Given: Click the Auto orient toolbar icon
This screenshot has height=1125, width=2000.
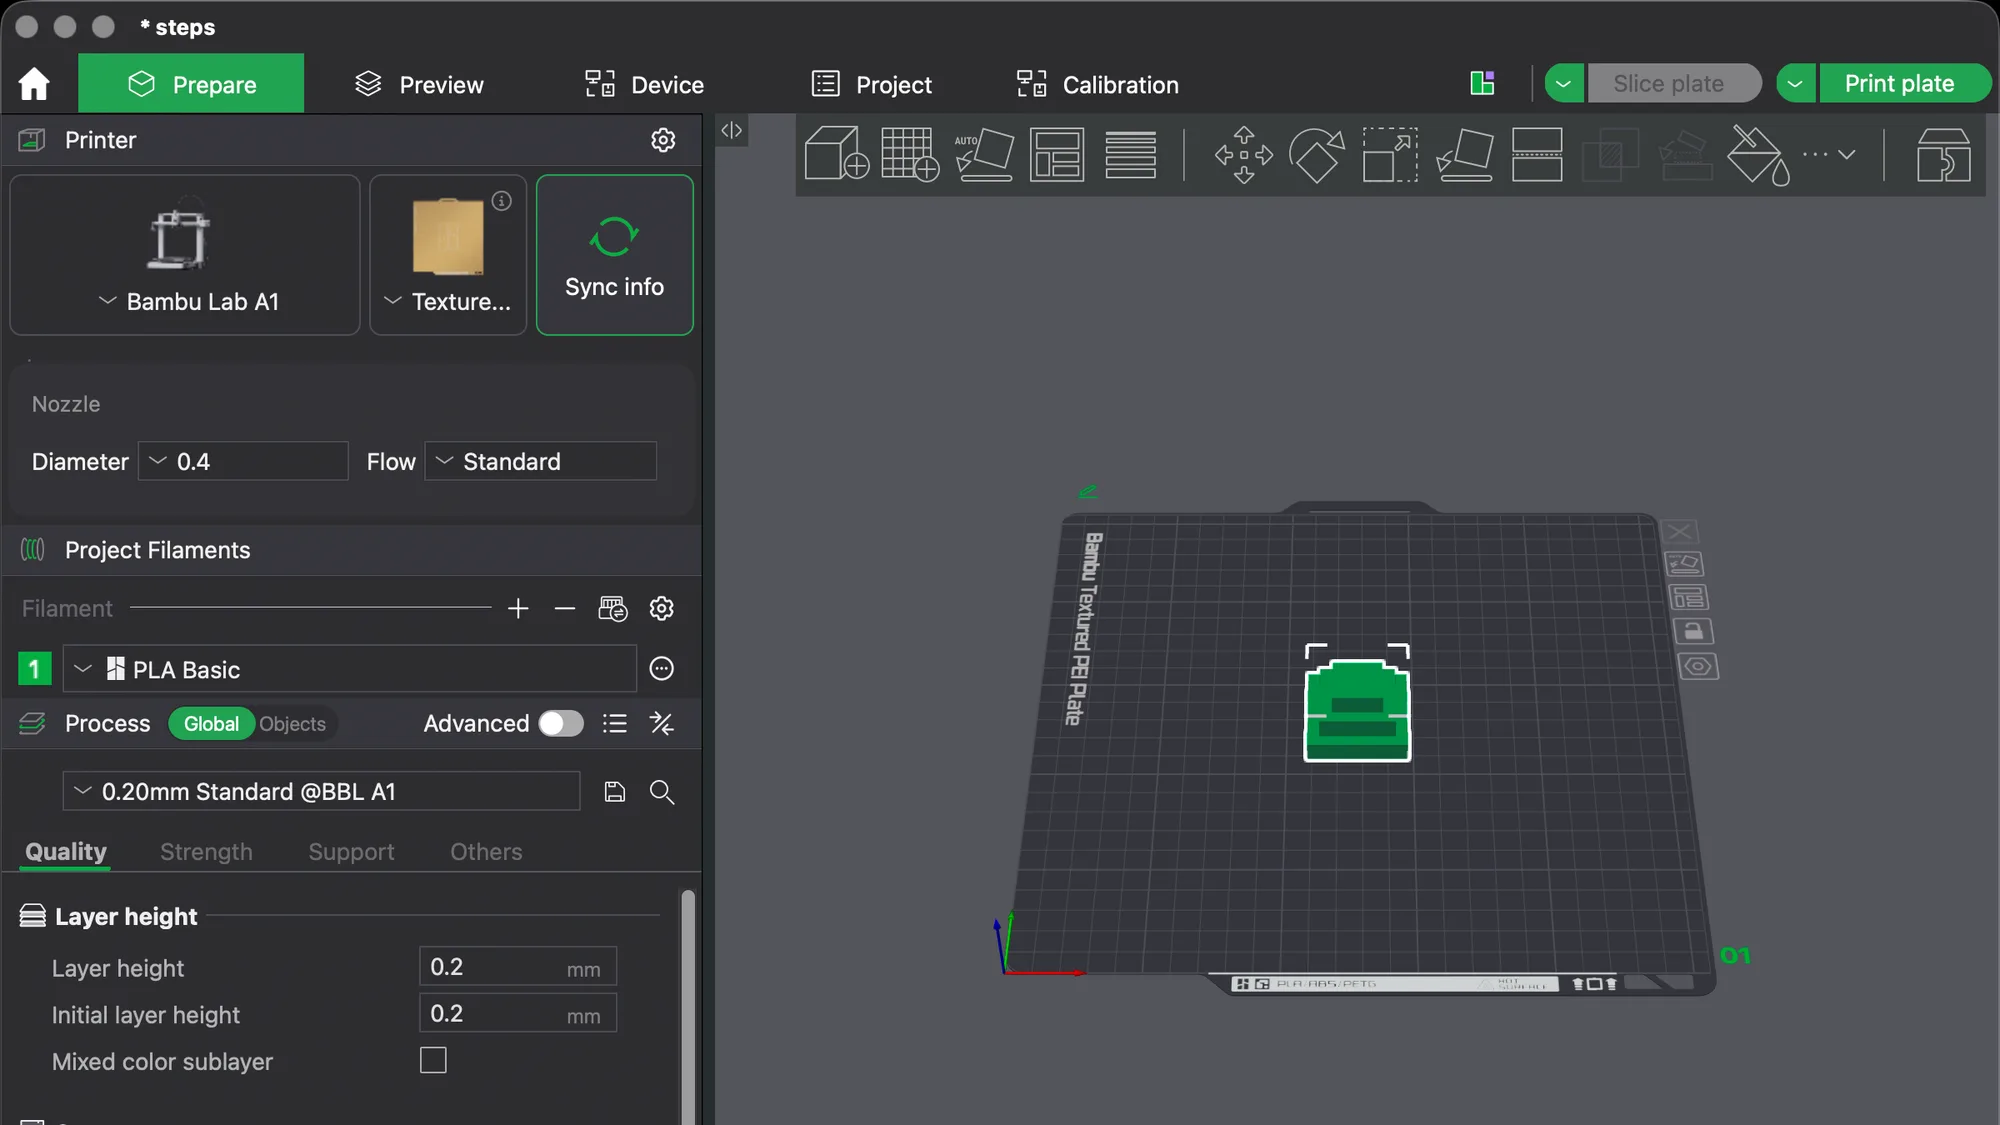Looking at the screenshot, I should [984, 154].
